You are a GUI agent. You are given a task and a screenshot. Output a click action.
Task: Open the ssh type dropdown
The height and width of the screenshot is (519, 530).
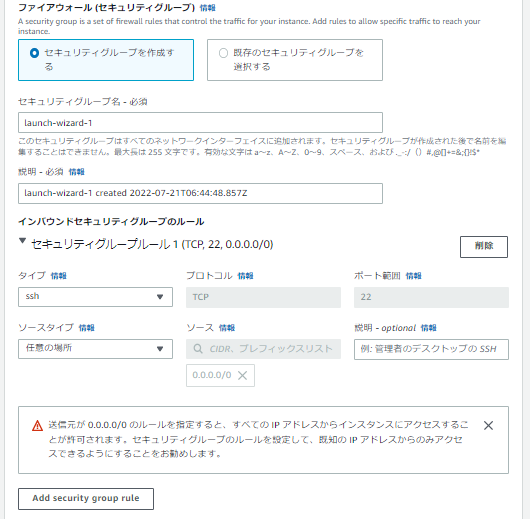[x=95, y=297]
